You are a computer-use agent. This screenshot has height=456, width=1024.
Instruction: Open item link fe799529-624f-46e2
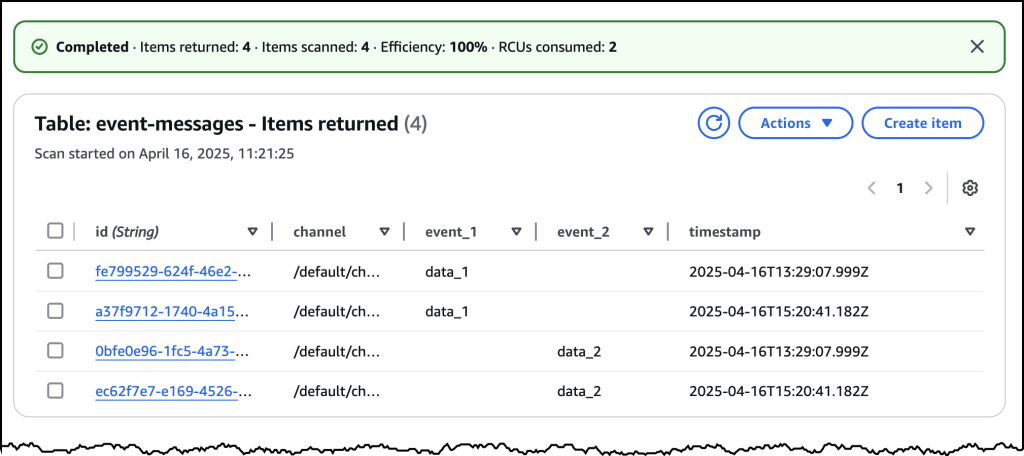[172, 272]
